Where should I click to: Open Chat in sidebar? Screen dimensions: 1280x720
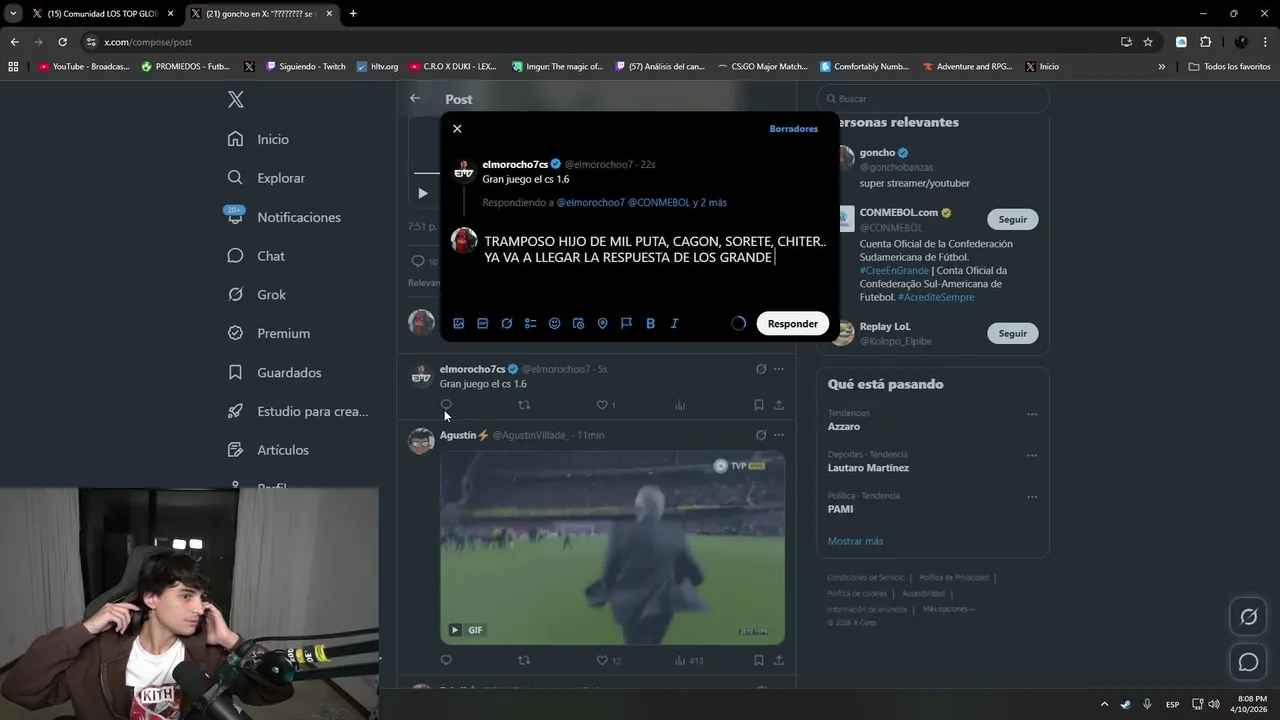click(257, 256)
